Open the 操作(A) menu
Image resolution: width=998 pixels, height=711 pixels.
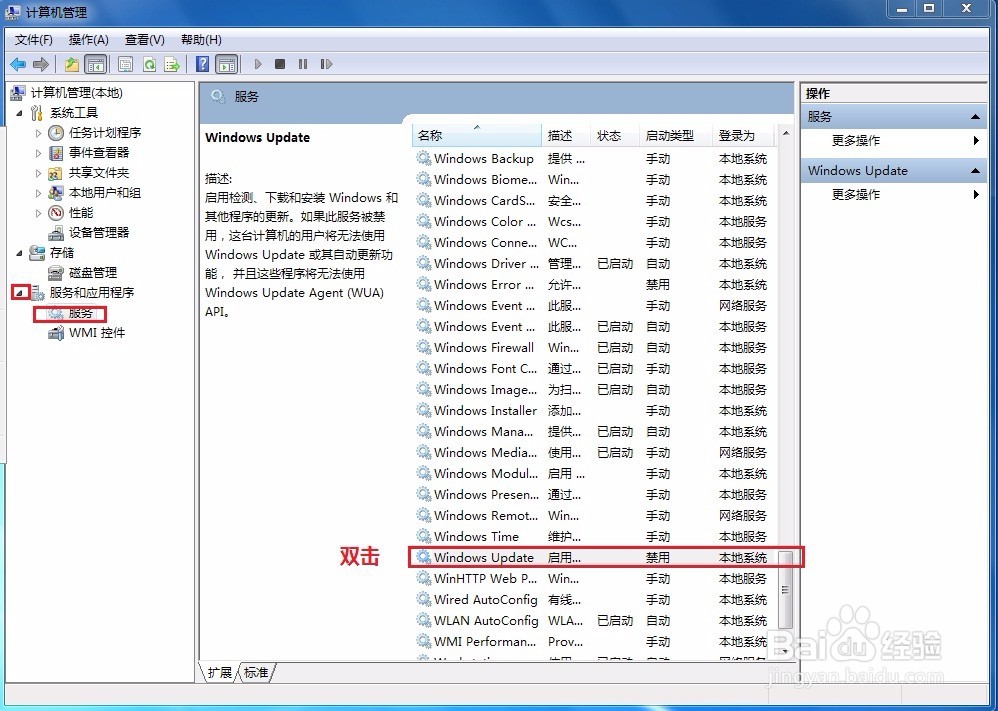click(x=88, y=40)
